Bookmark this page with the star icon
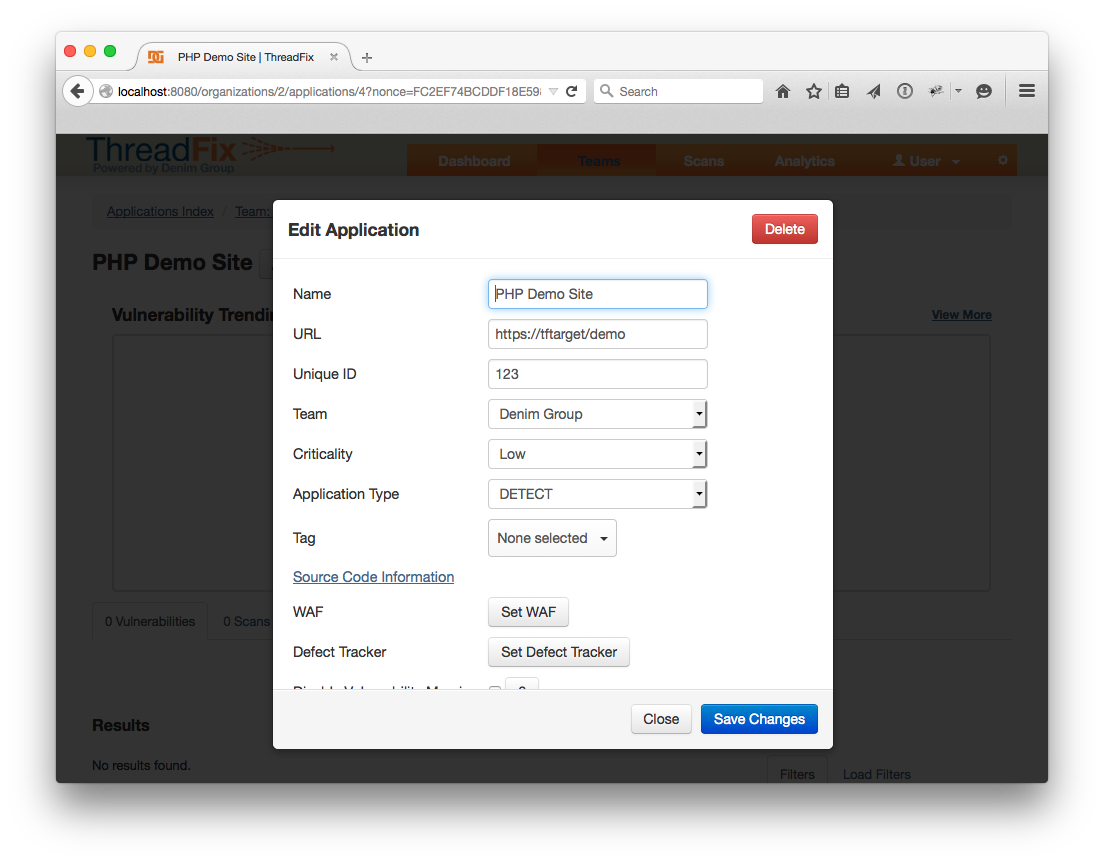Screen dimensions: 1104x863 (813, 91)
